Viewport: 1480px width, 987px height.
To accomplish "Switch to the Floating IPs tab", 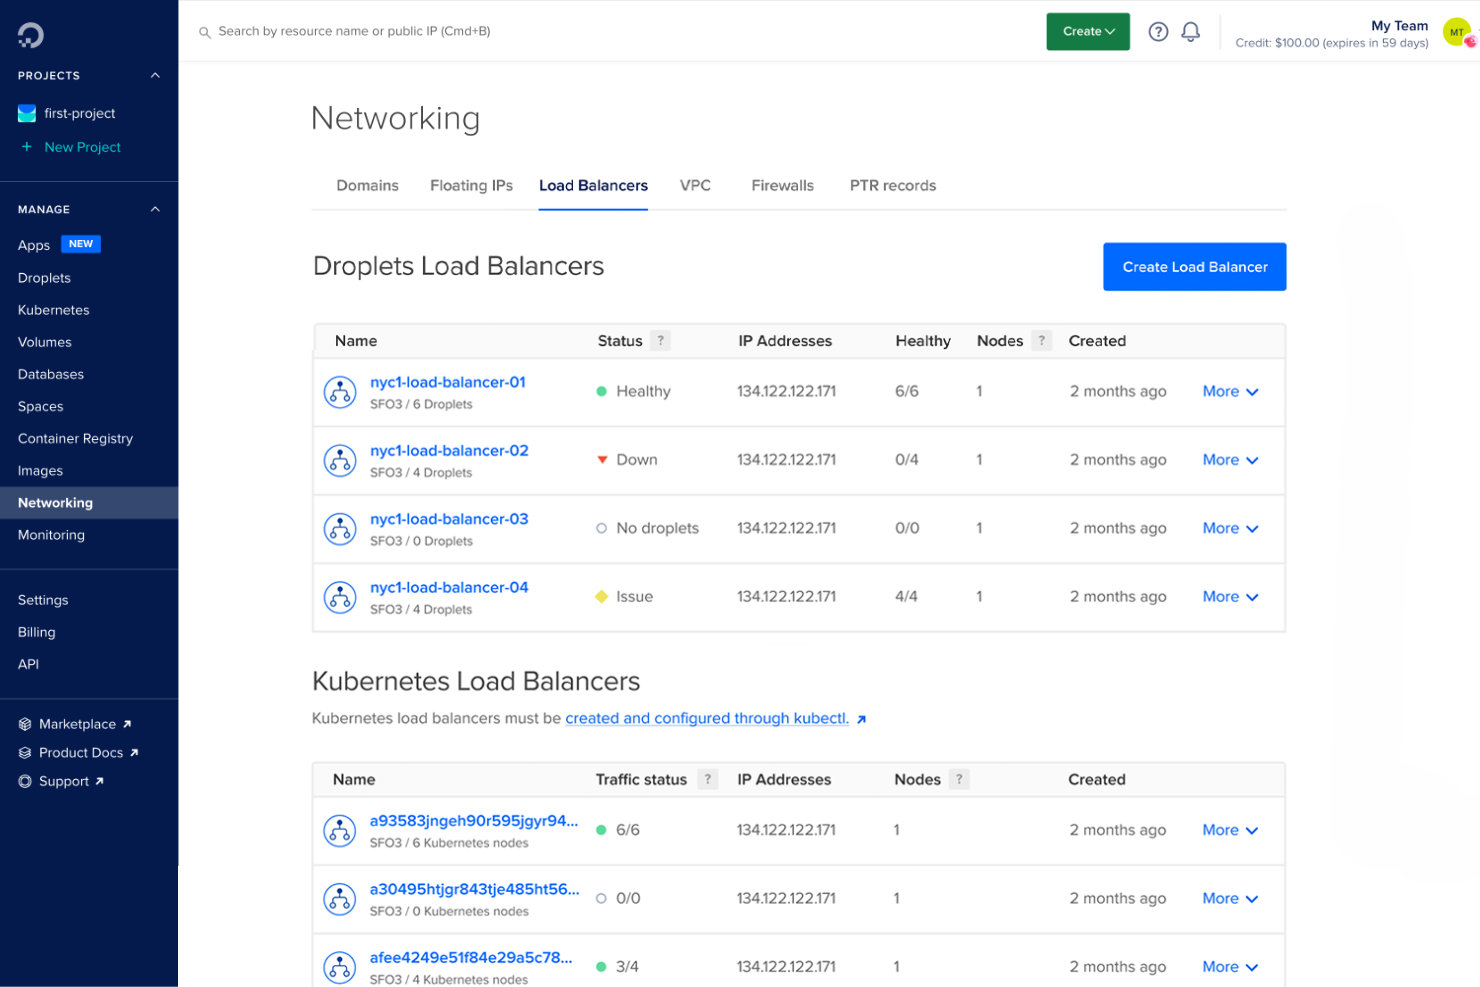I will [471, 186].
